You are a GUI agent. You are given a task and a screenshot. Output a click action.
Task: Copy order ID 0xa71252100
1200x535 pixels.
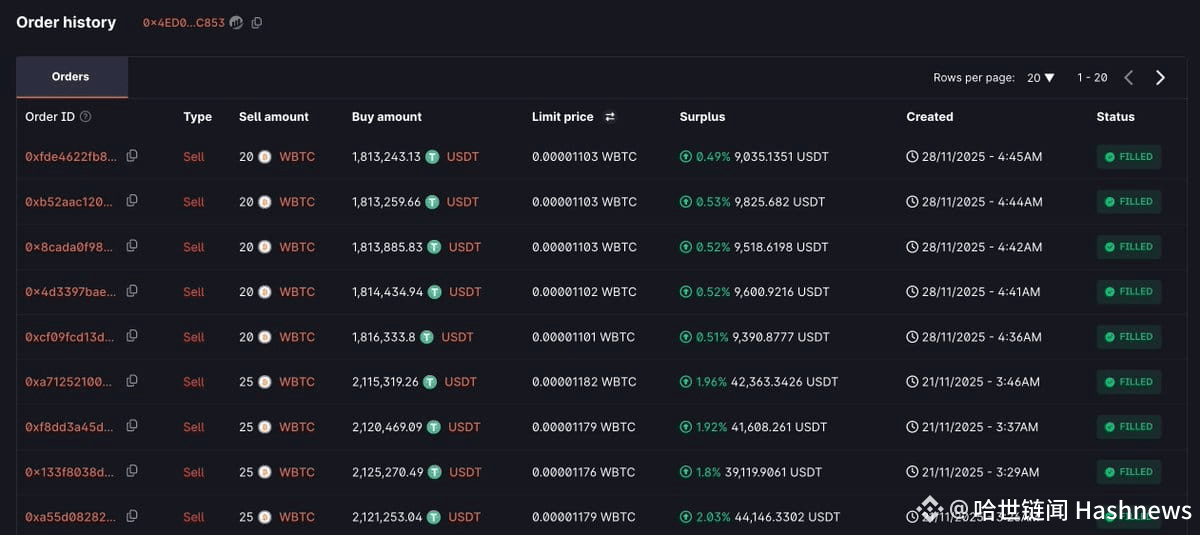132,381
